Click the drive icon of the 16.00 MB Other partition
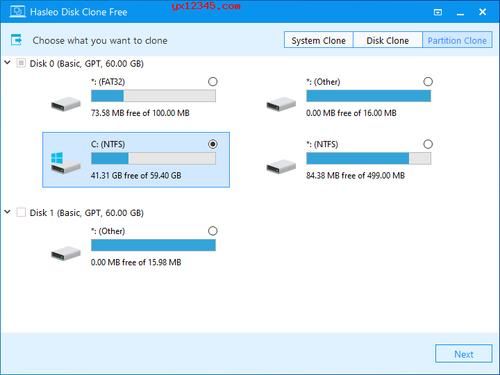Image resolution: width=500 pixels, height=375 pixels. point(281,104)
